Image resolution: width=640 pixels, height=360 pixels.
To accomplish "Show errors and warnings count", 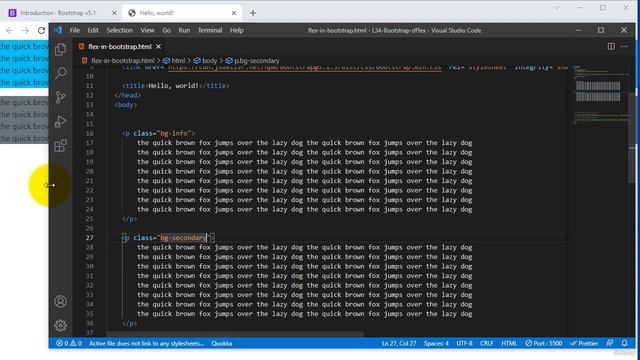I will [69, 343].
